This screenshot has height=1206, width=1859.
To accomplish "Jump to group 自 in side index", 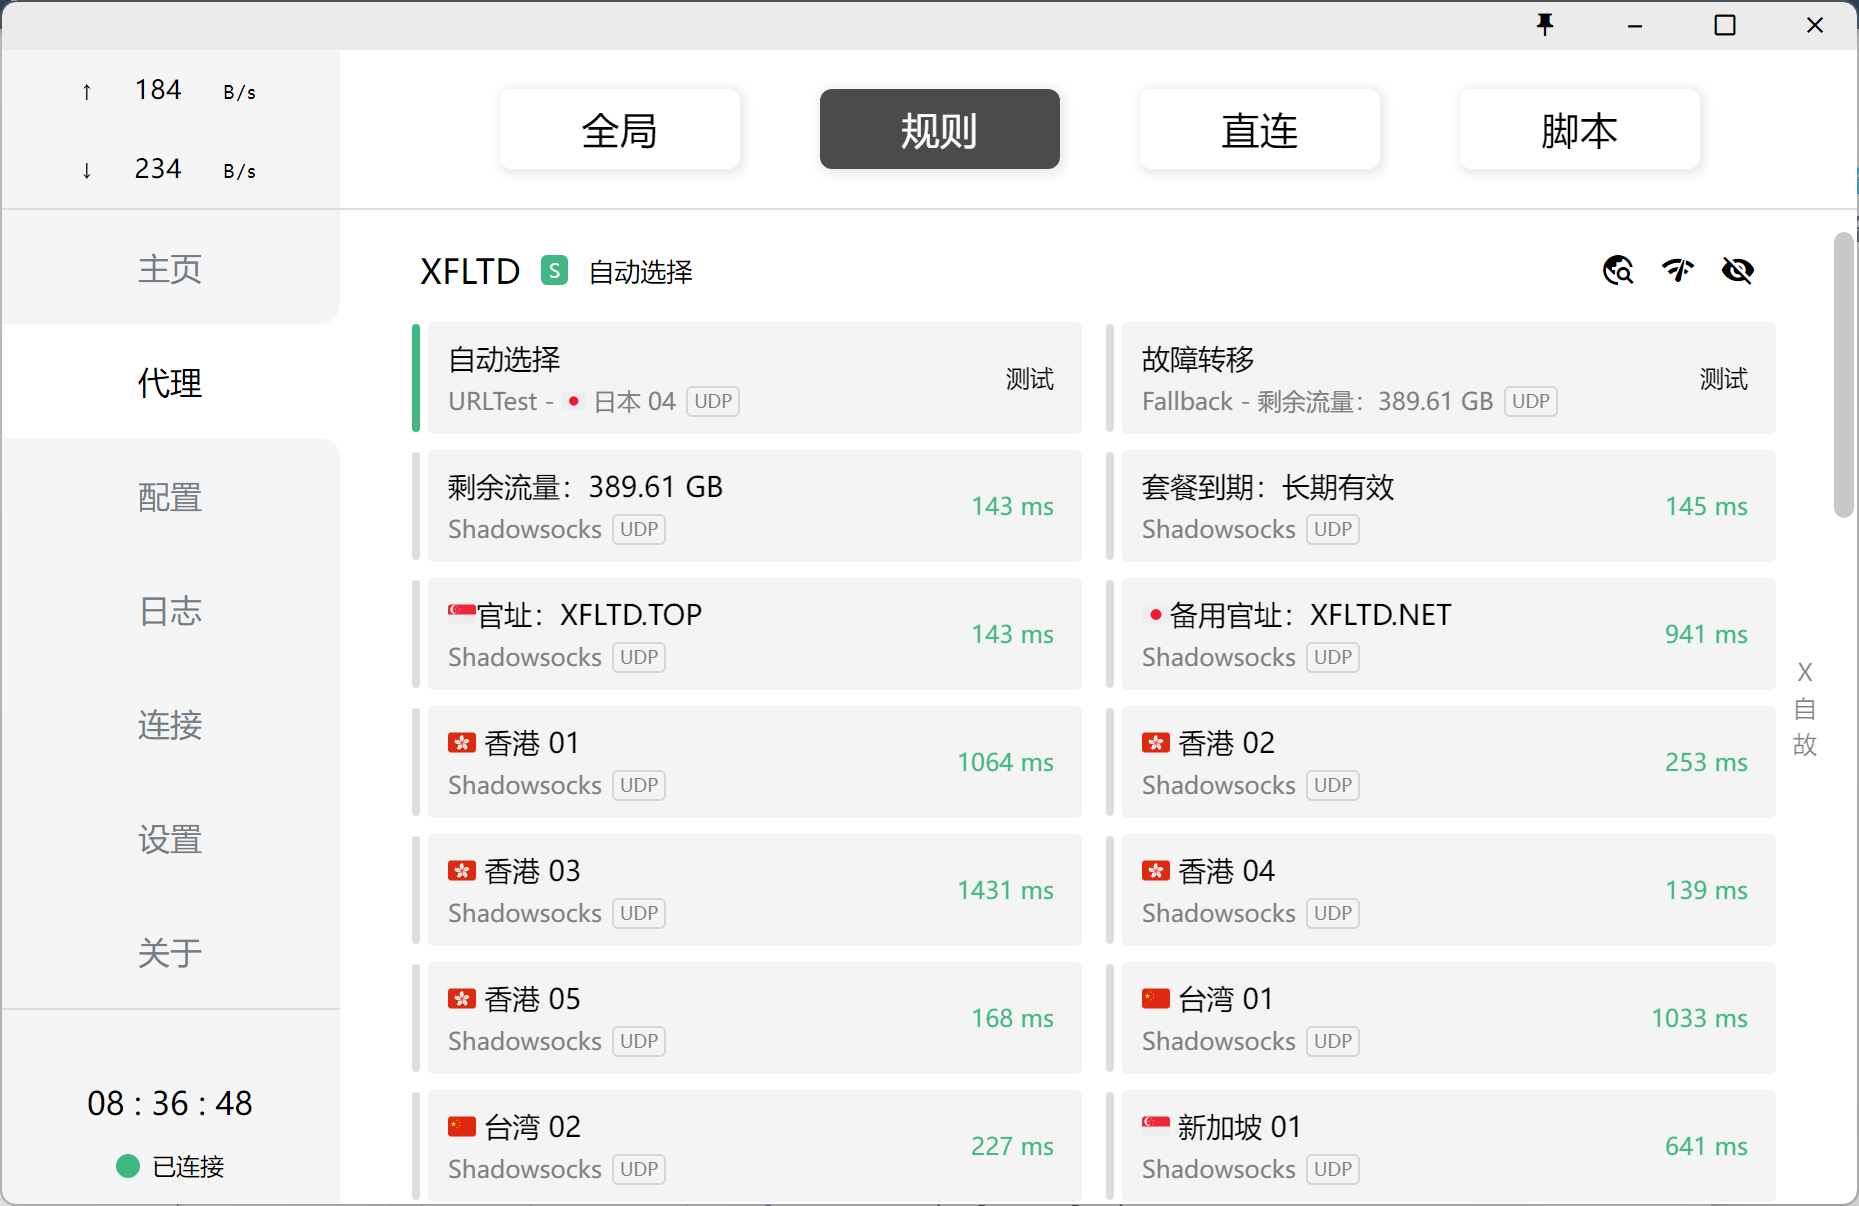I will tap(1805, 709).
